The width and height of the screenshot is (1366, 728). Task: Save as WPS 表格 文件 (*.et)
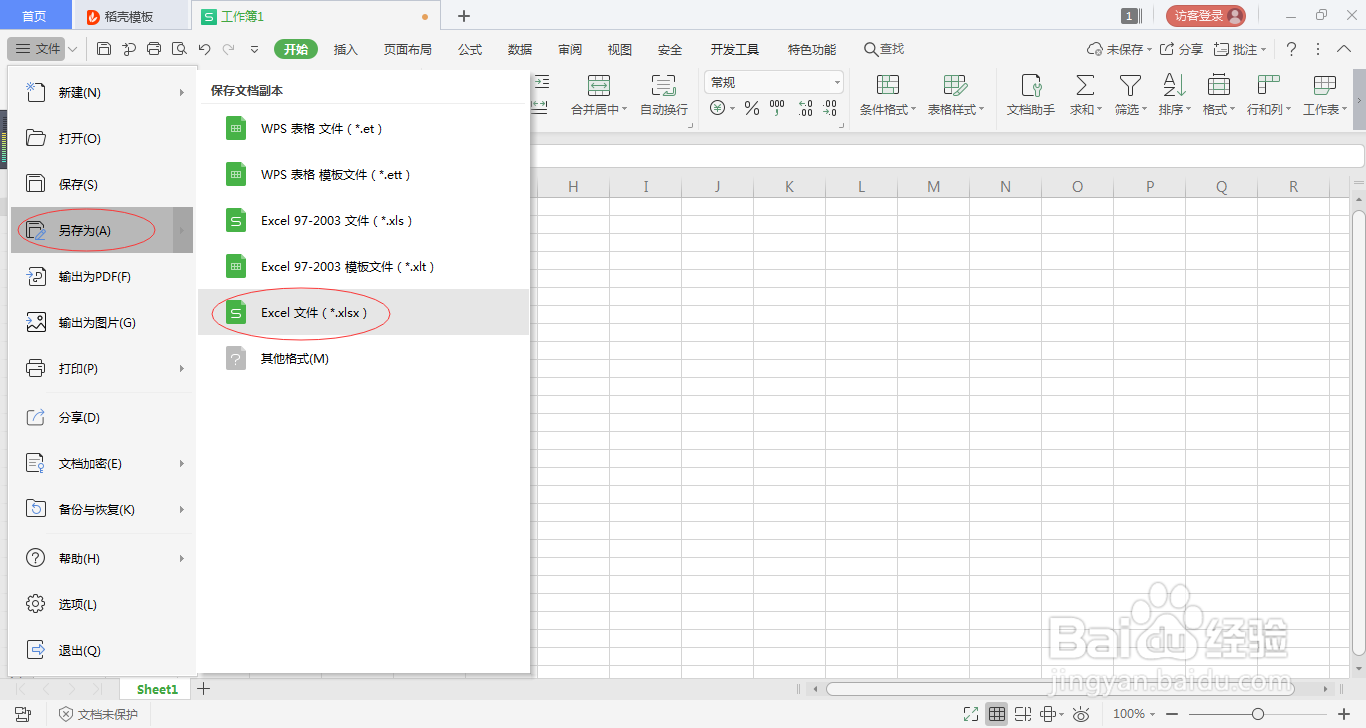[363, 129]
